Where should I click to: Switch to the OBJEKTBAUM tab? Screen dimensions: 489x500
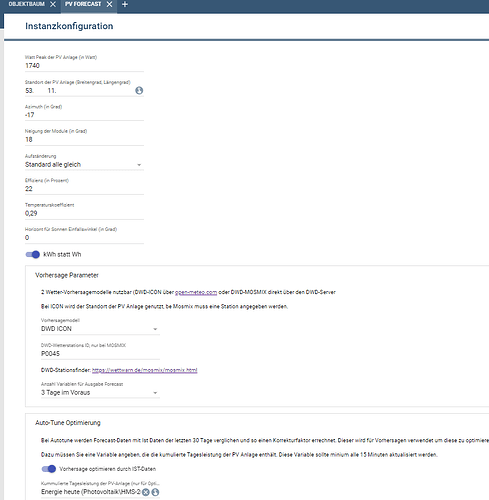(27, 4)
